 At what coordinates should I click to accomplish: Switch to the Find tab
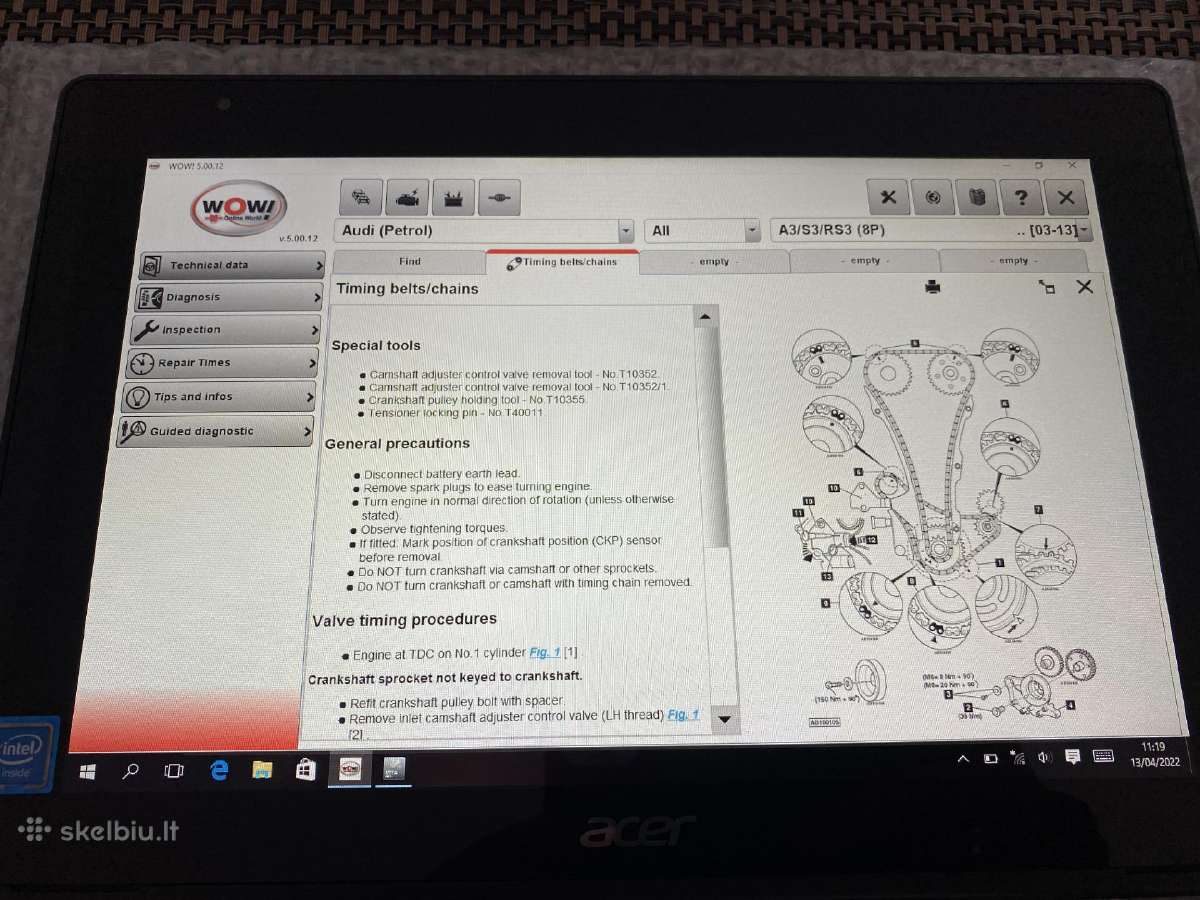click(x=410, y=261)
